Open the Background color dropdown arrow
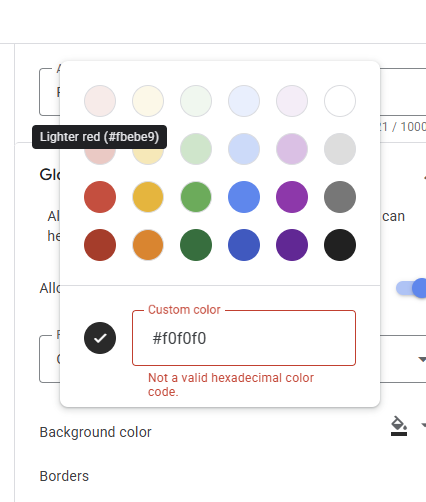This screenshot has width=426, height=502. 423,425
